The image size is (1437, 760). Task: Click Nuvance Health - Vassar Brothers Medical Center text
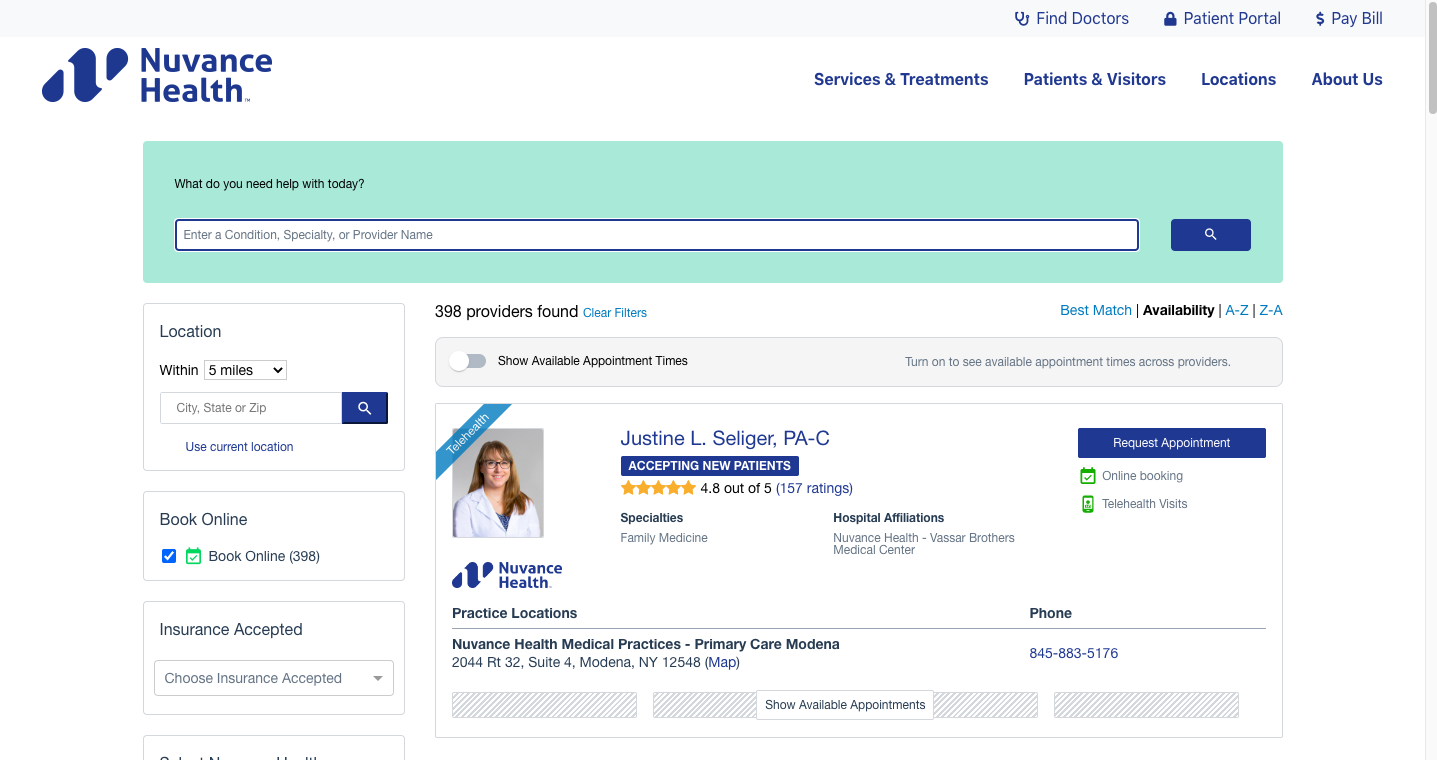[924, 544]
